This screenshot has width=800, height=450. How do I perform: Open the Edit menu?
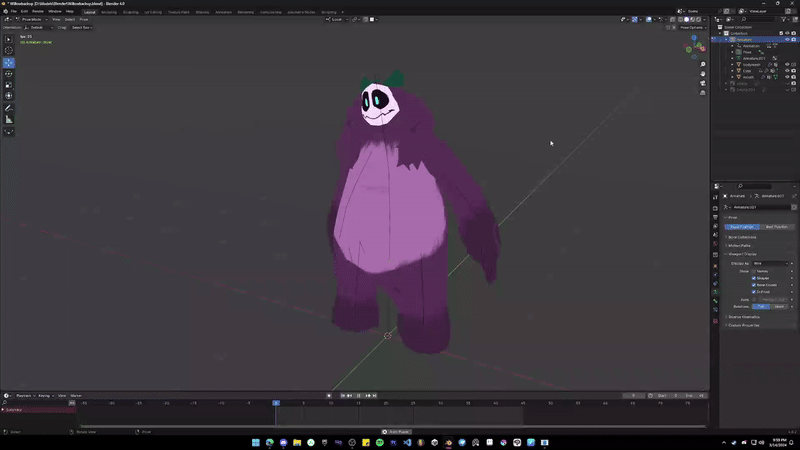tap(24, 11)
